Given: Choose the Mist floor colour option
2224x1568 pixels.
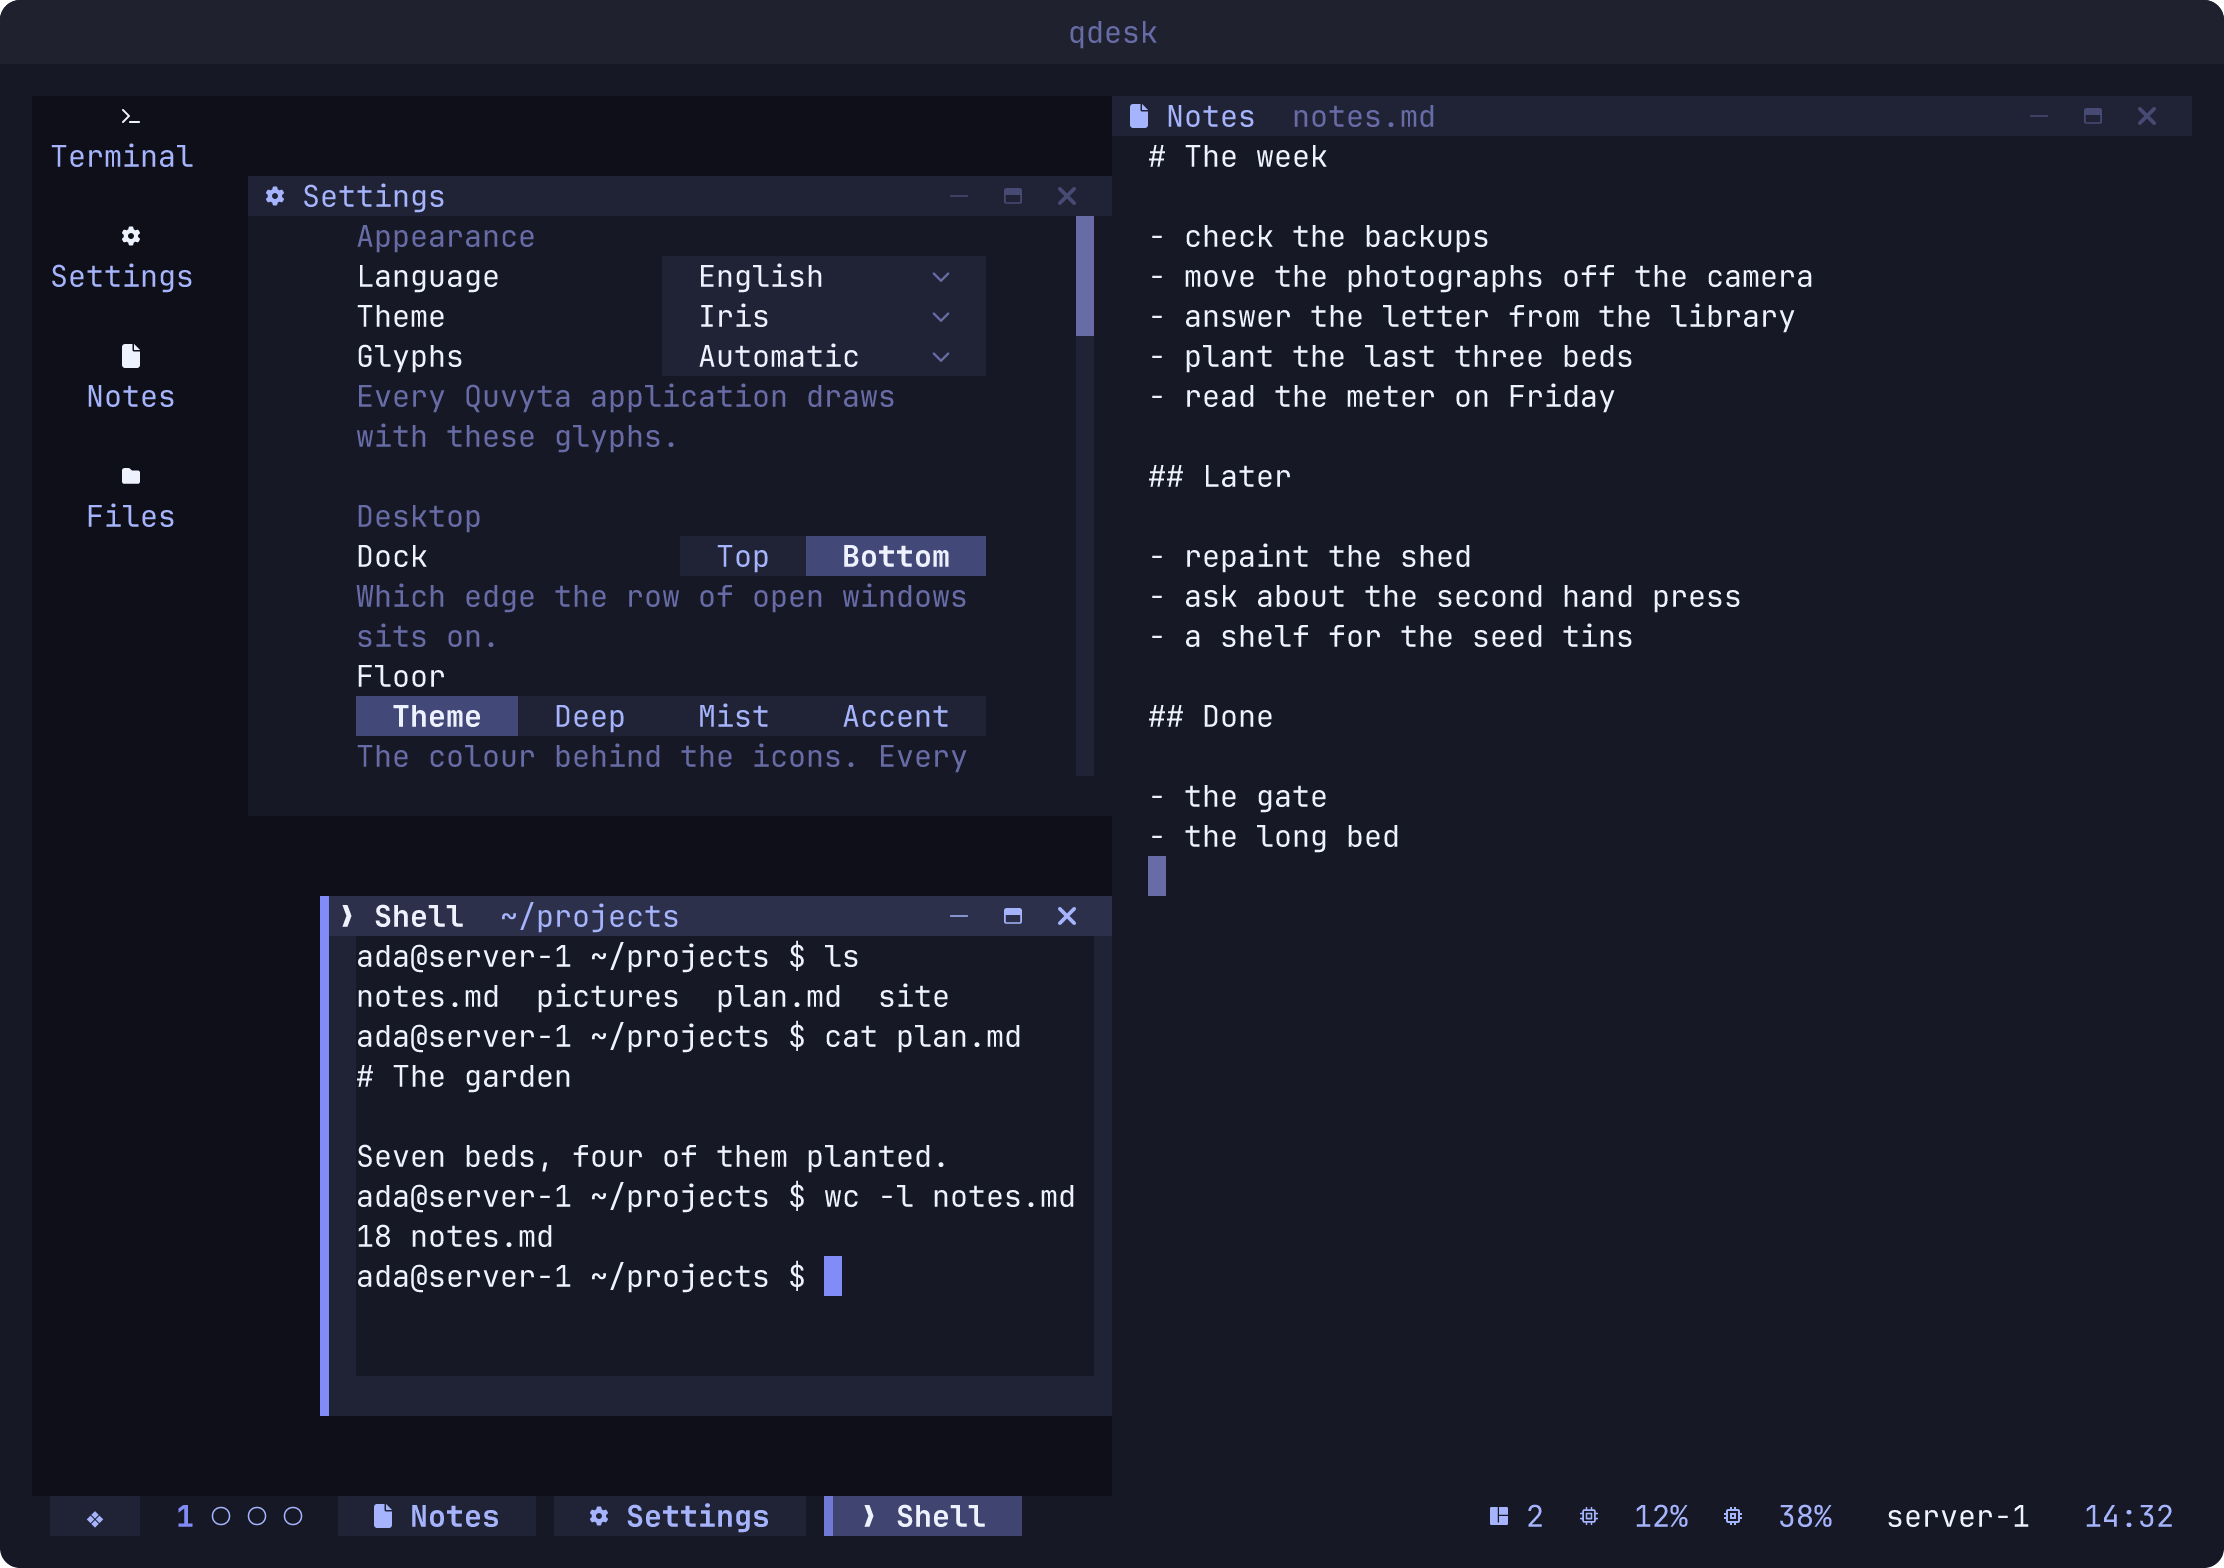Looking at the screenshot, I should click(734, 717).
